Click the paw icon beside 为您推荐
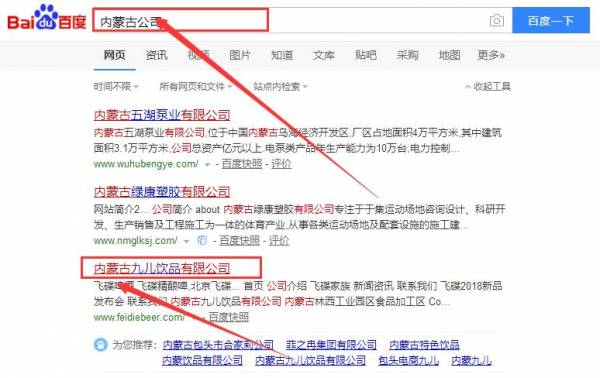 100,345
